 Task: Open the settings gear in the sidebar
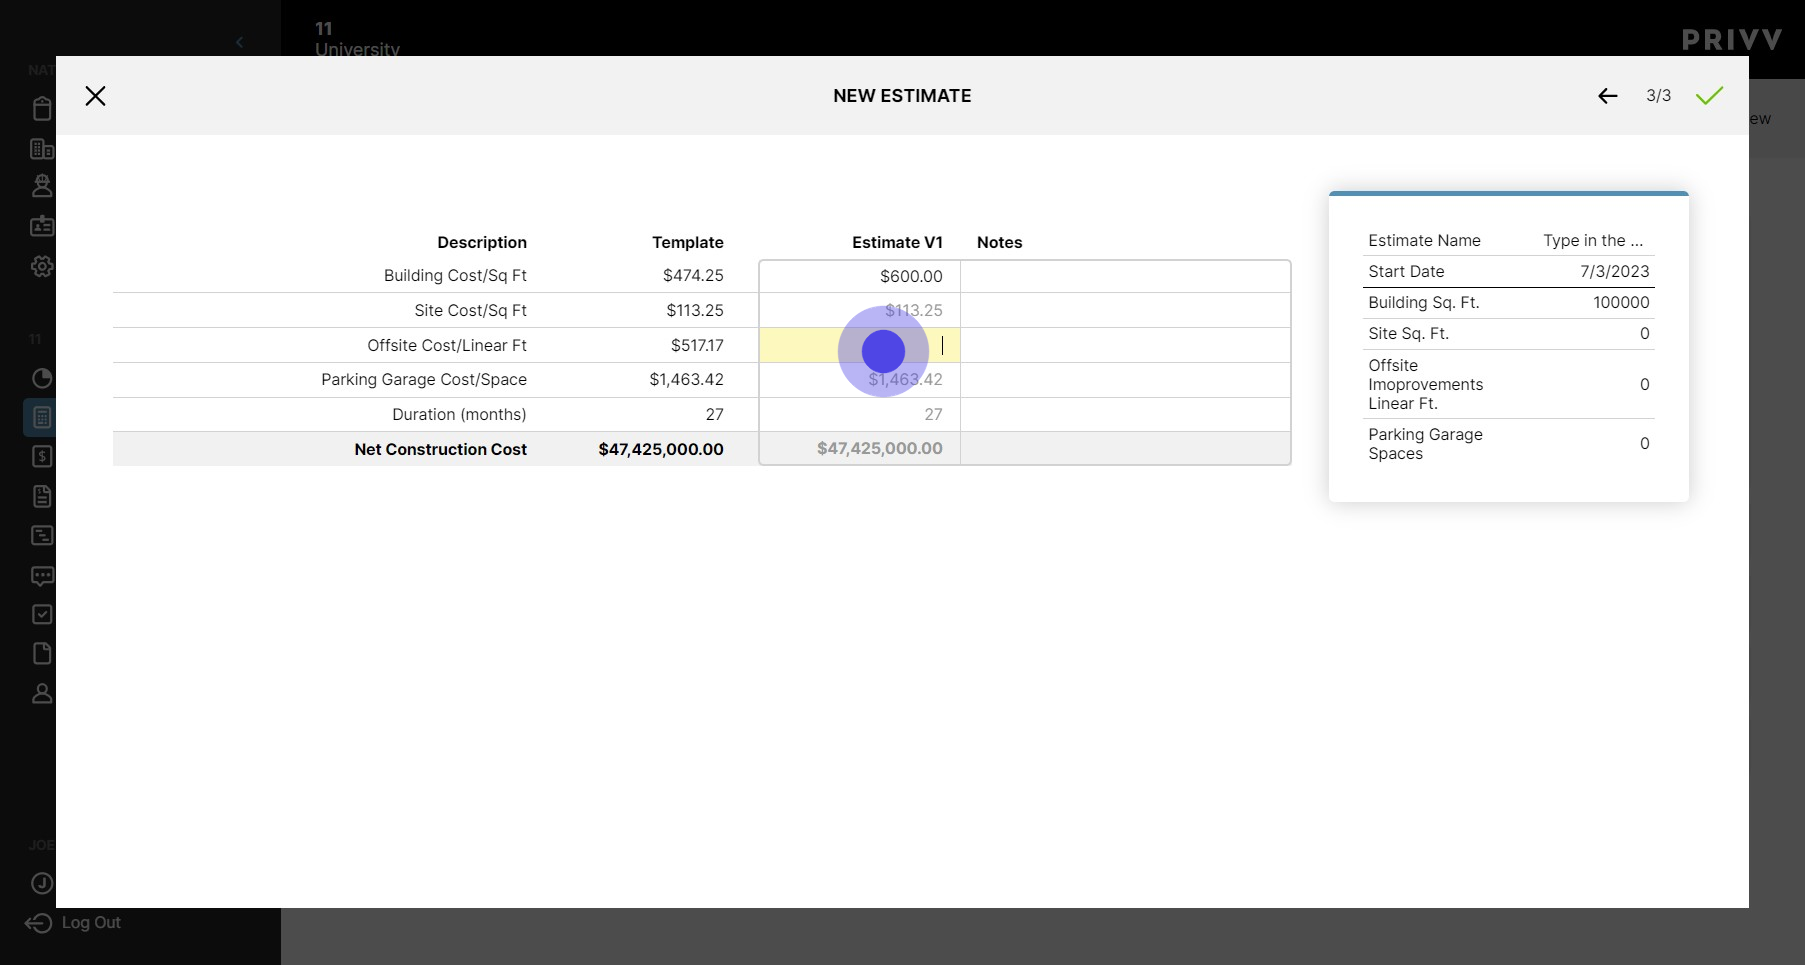point(42,267)
